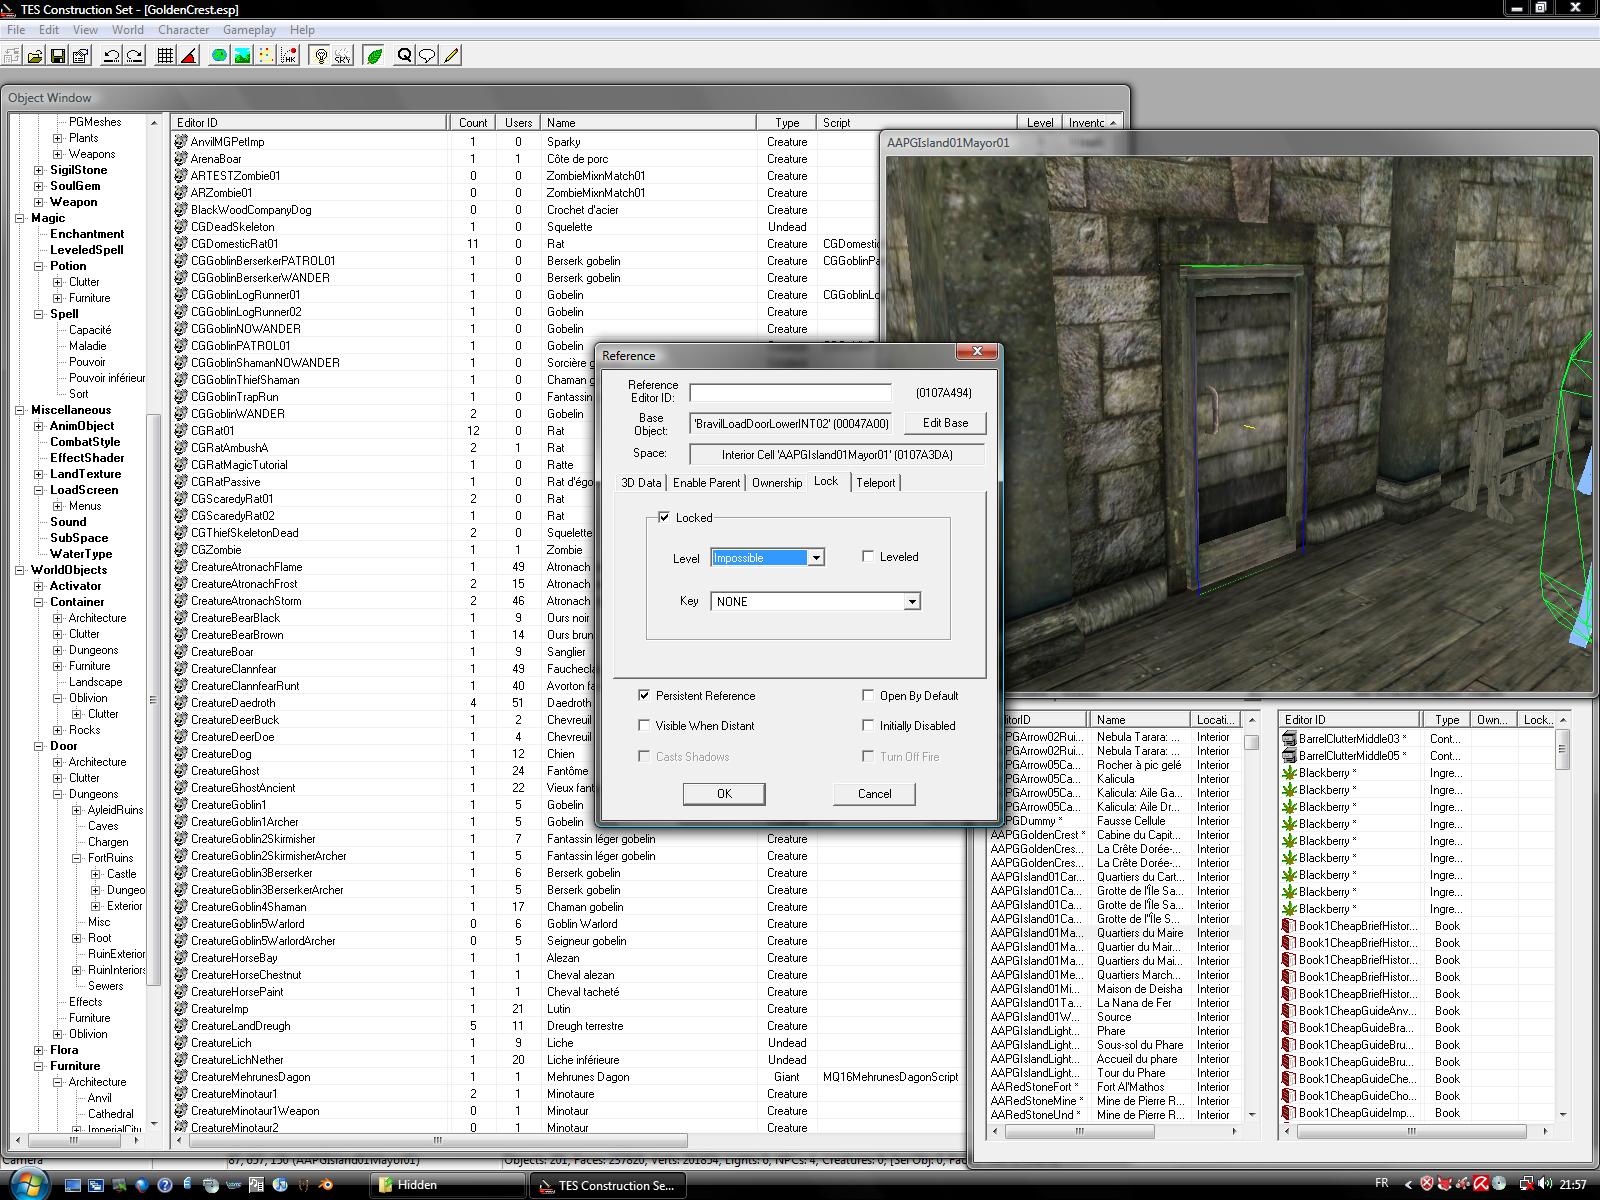Viewport: 1600px width, 1200px height.
Task: Toggle Havok simulation with the HK icon
Action: (x=288, y=56)
